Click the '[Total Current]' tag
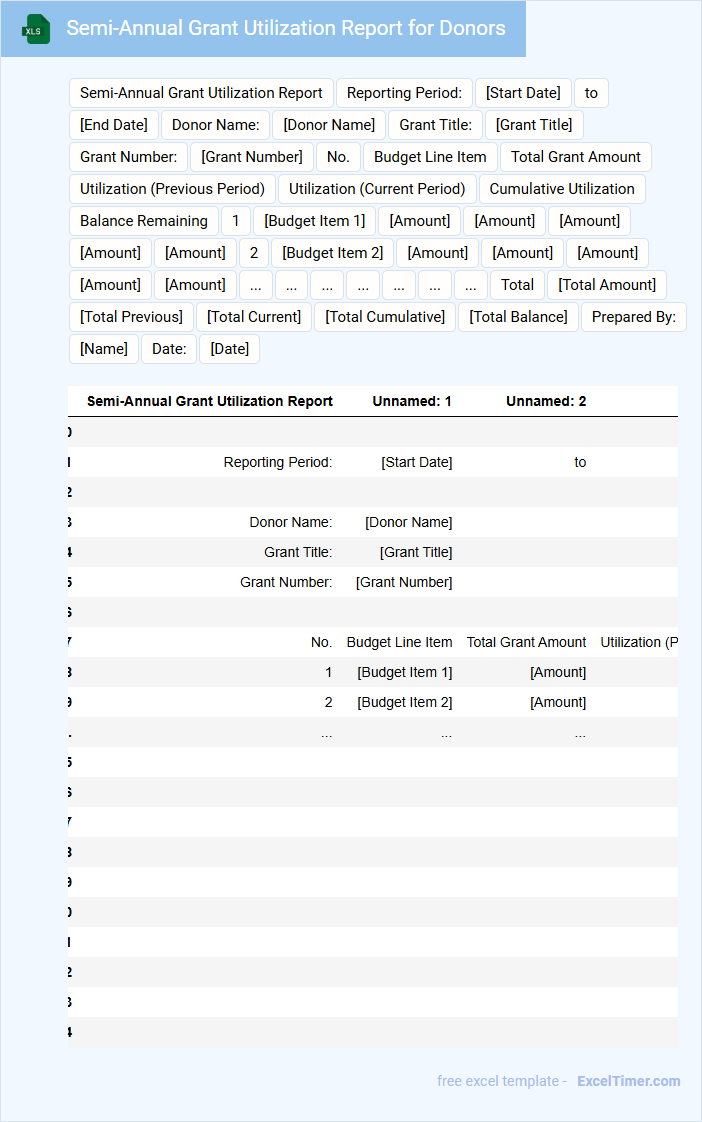 (254, 317)
